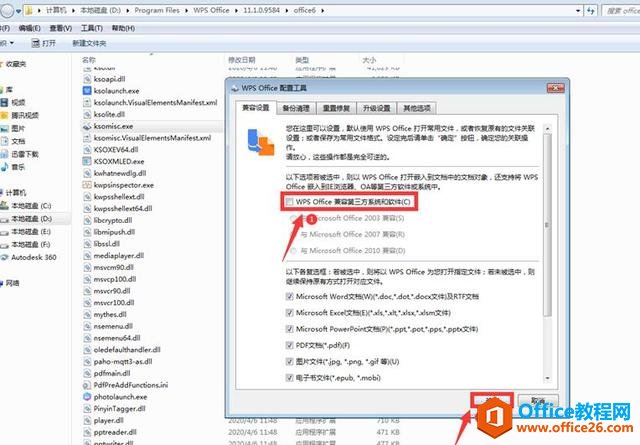Open 网络 in the sidebar
640x445 pixels.
coord(12,283)
